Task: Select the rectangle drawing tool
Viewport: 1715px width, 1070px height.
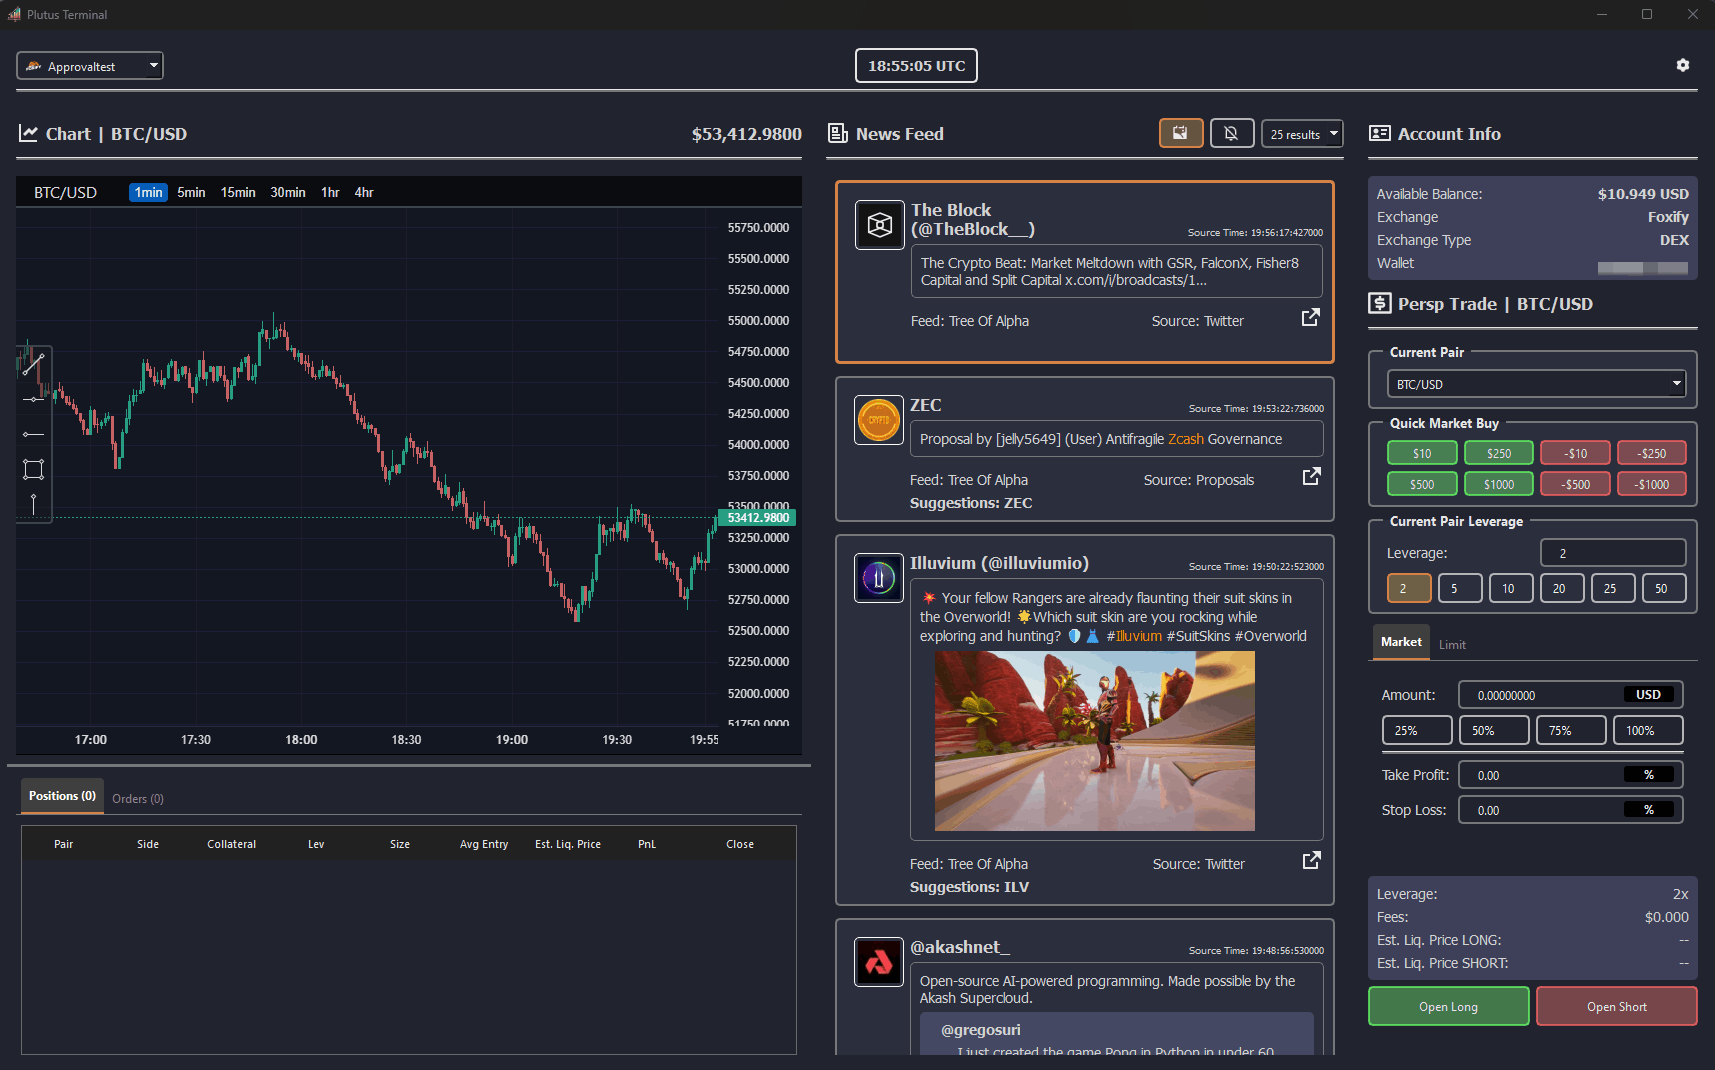Action: point(33,469)
